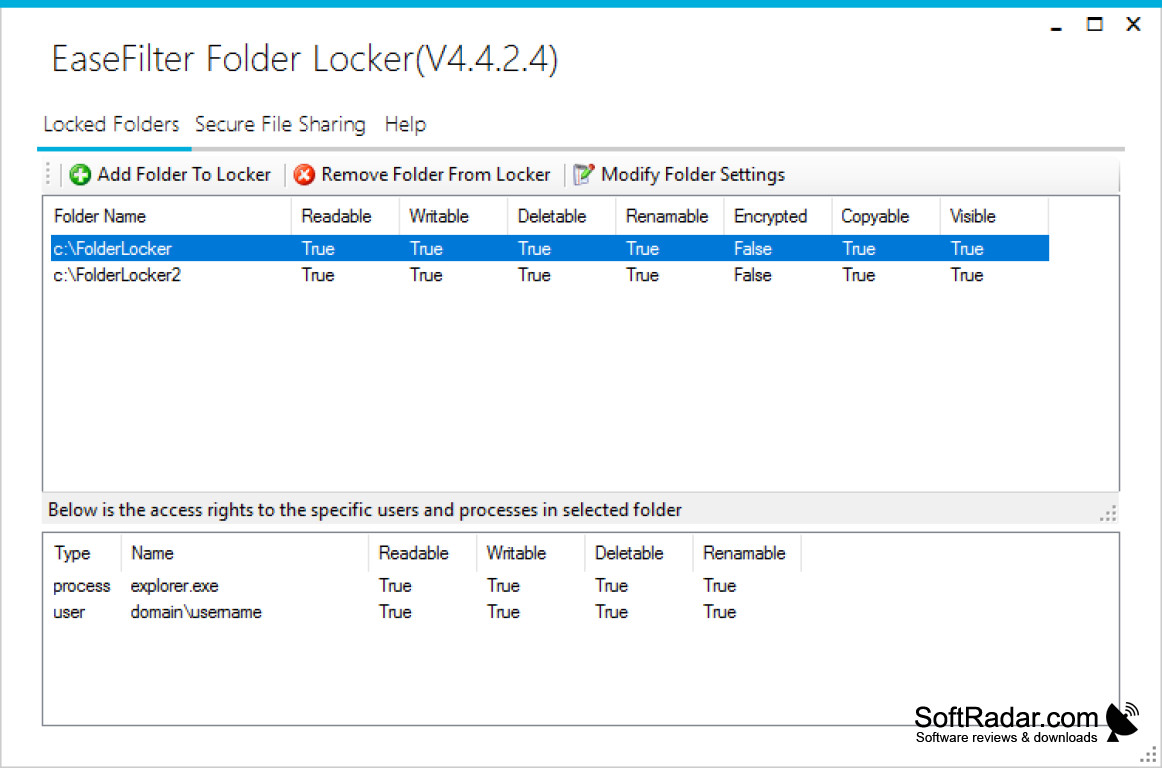Screen dimensions: 1162x768
Task: Click Deletable True value for c:\FolderLocker2
Action: pos(534,275)
